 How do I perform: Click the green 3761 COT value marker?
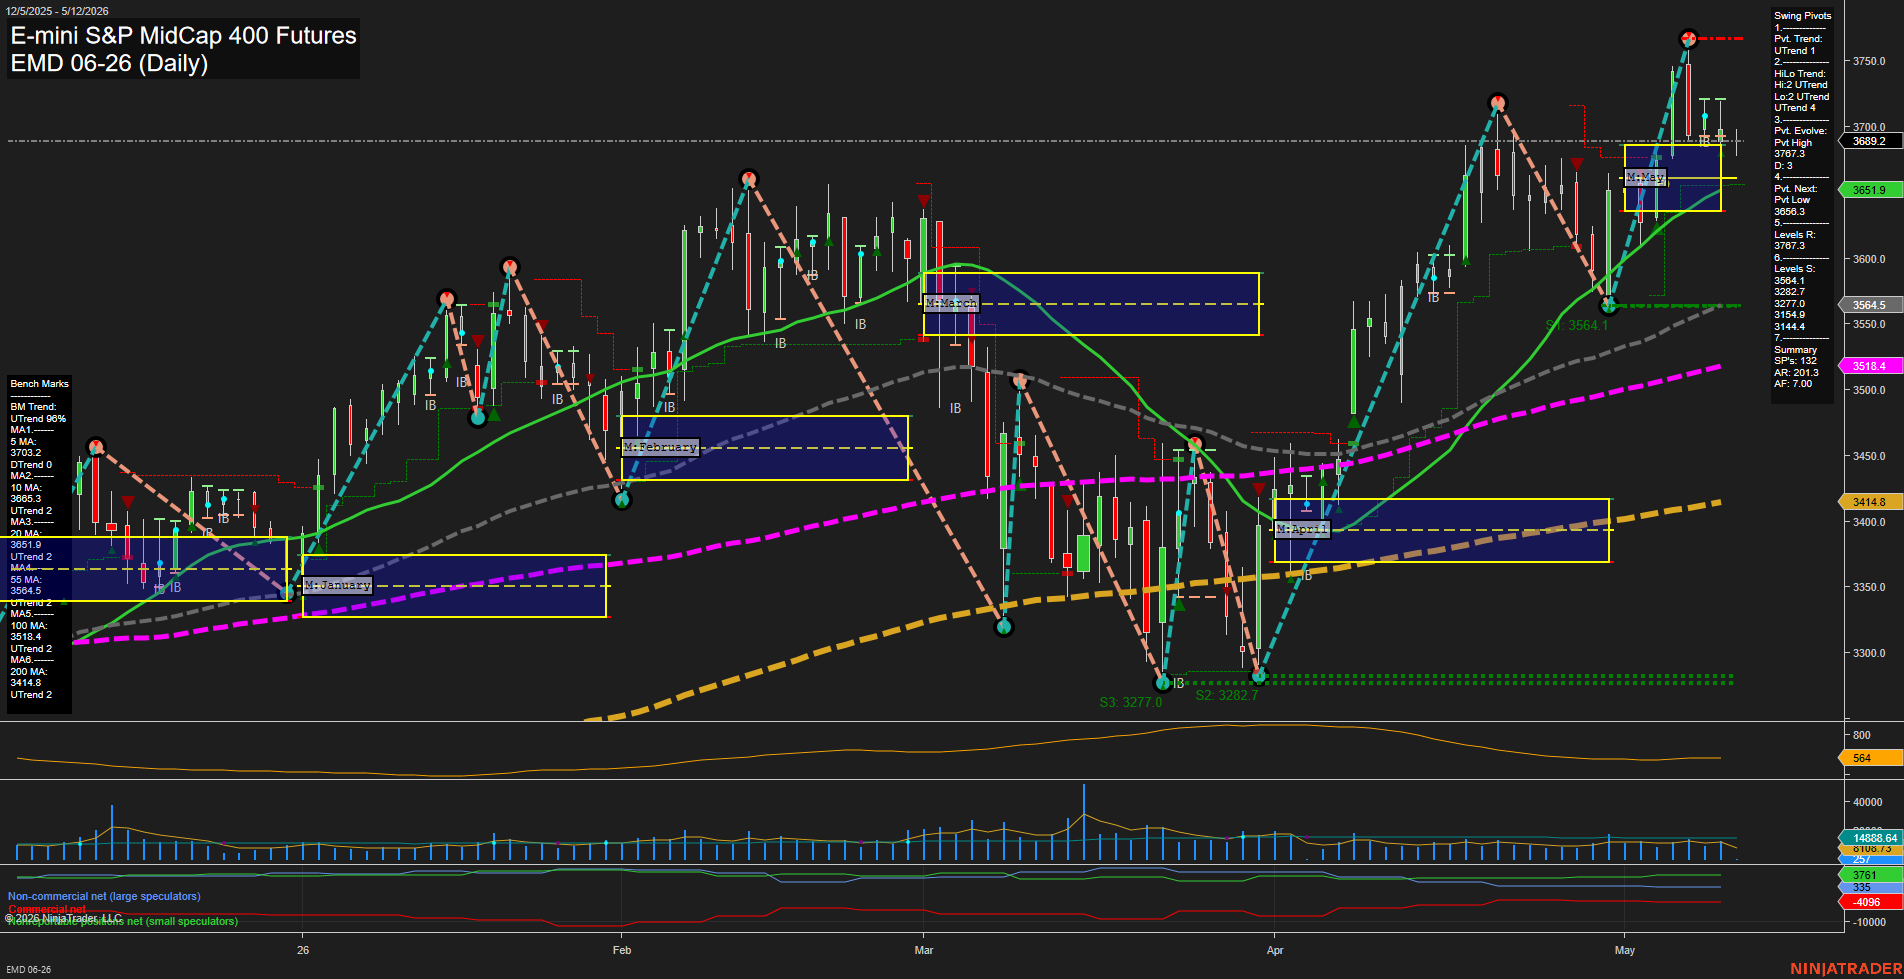point(1869,875)
